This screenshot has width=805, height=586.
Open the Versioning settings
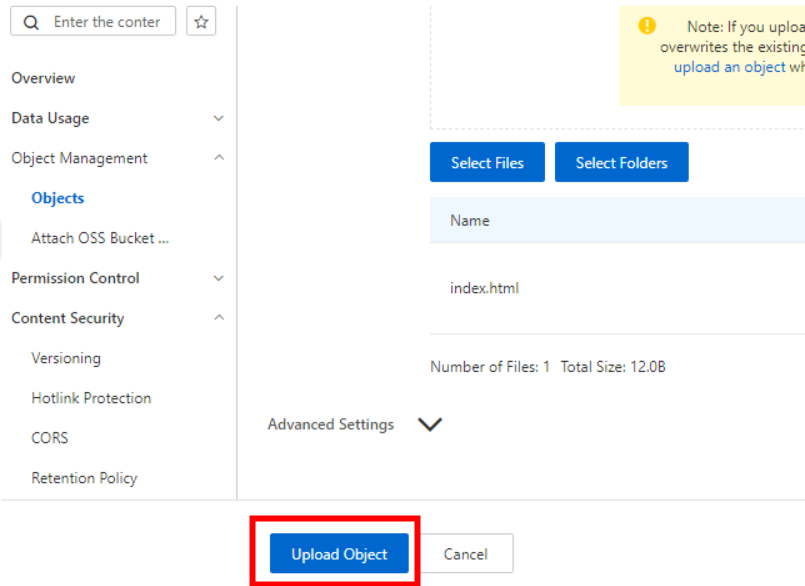[66, 358]
